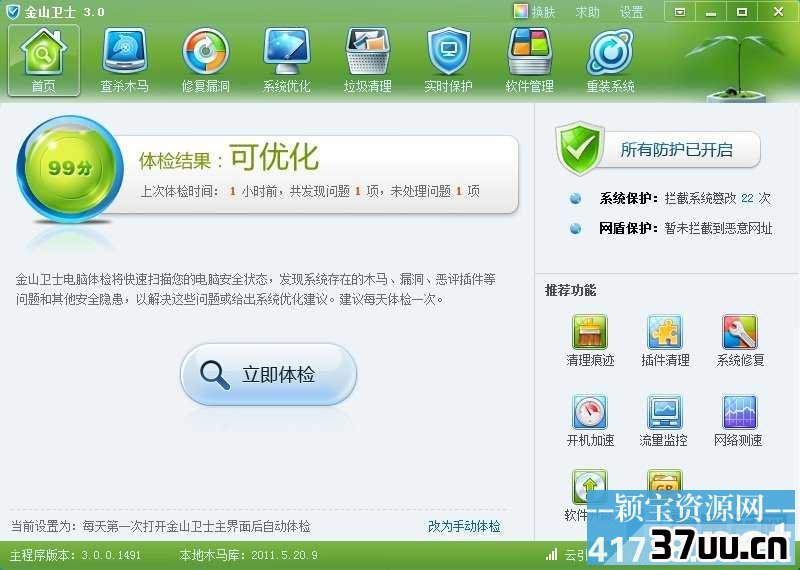The image size is (800, 570).
Task: Launch the 开机加速 gauge icon
Action: coord(590,412)
